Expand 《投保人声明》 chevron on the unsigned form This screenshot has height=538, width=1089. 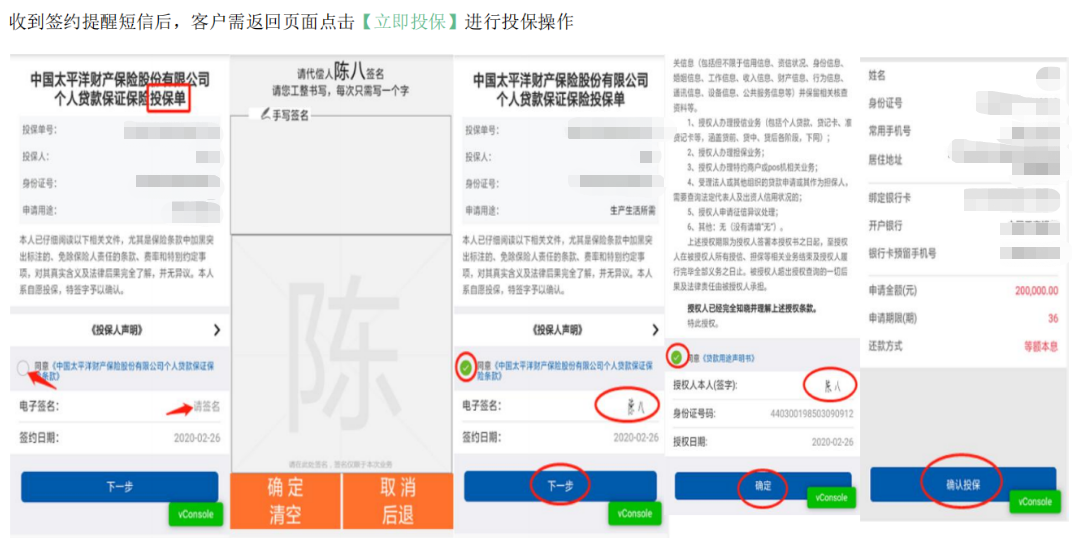point(217,330)
